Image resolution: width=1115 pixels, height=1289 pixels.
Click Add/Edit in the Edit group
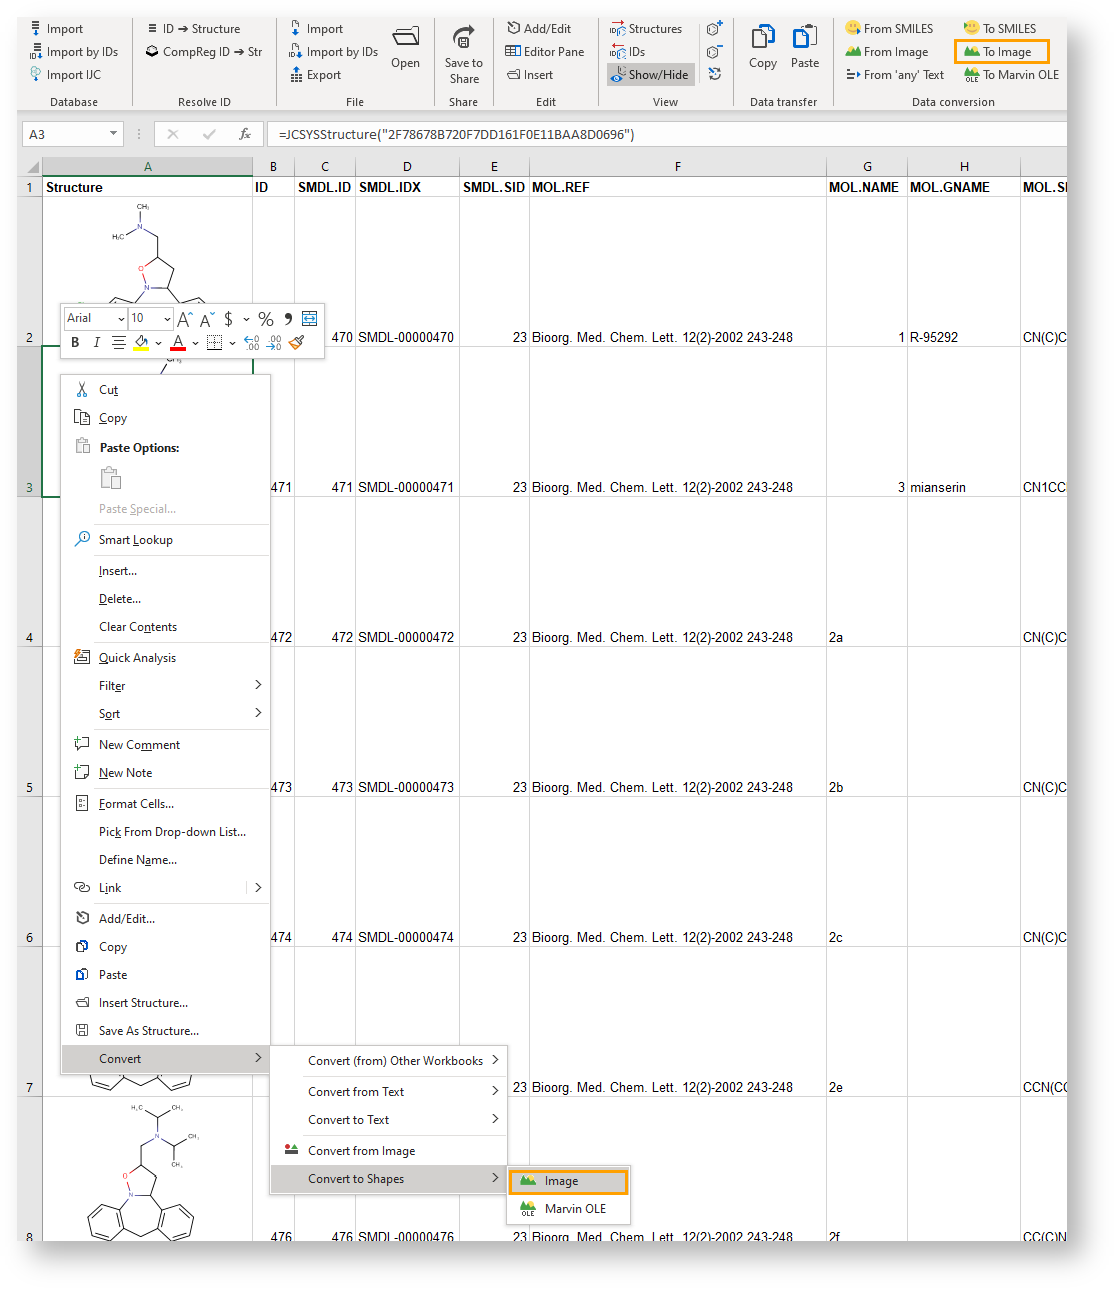pyautogui.click(x=539, y=29)
